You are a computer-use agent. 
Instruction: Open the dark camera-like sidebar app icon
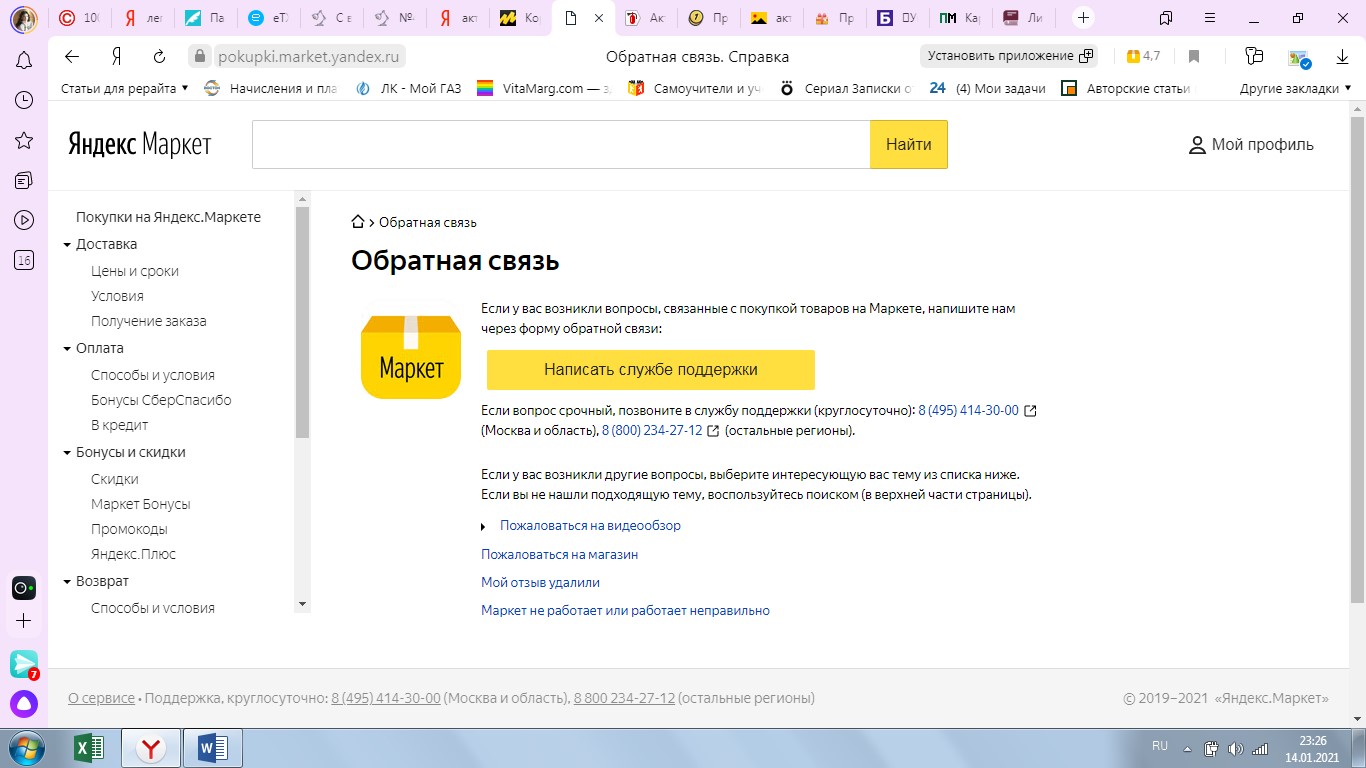point(24,587)
